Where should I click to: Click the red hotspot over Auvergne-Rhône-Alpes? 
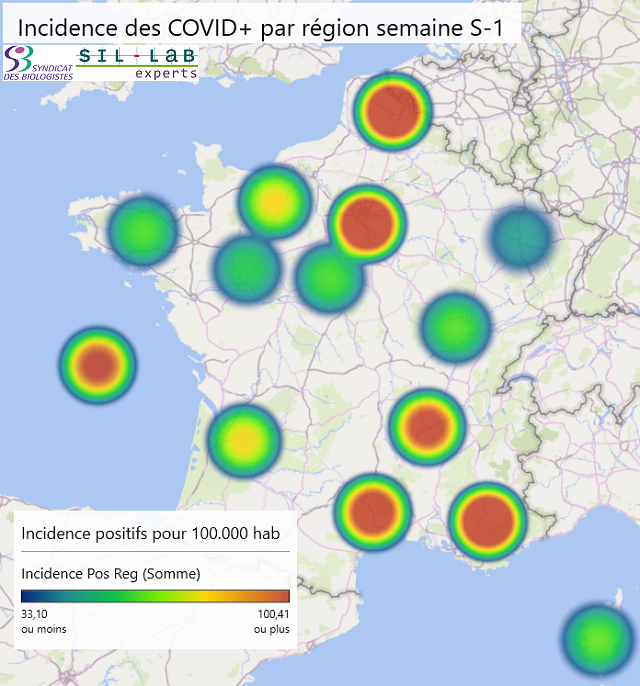[428, 427]
